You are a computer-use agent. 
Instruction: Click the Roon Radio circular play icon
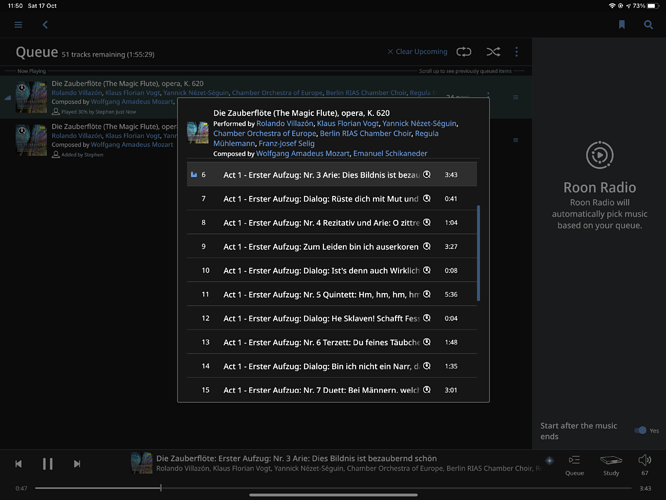pyautogui.click(x=600, y=155)
